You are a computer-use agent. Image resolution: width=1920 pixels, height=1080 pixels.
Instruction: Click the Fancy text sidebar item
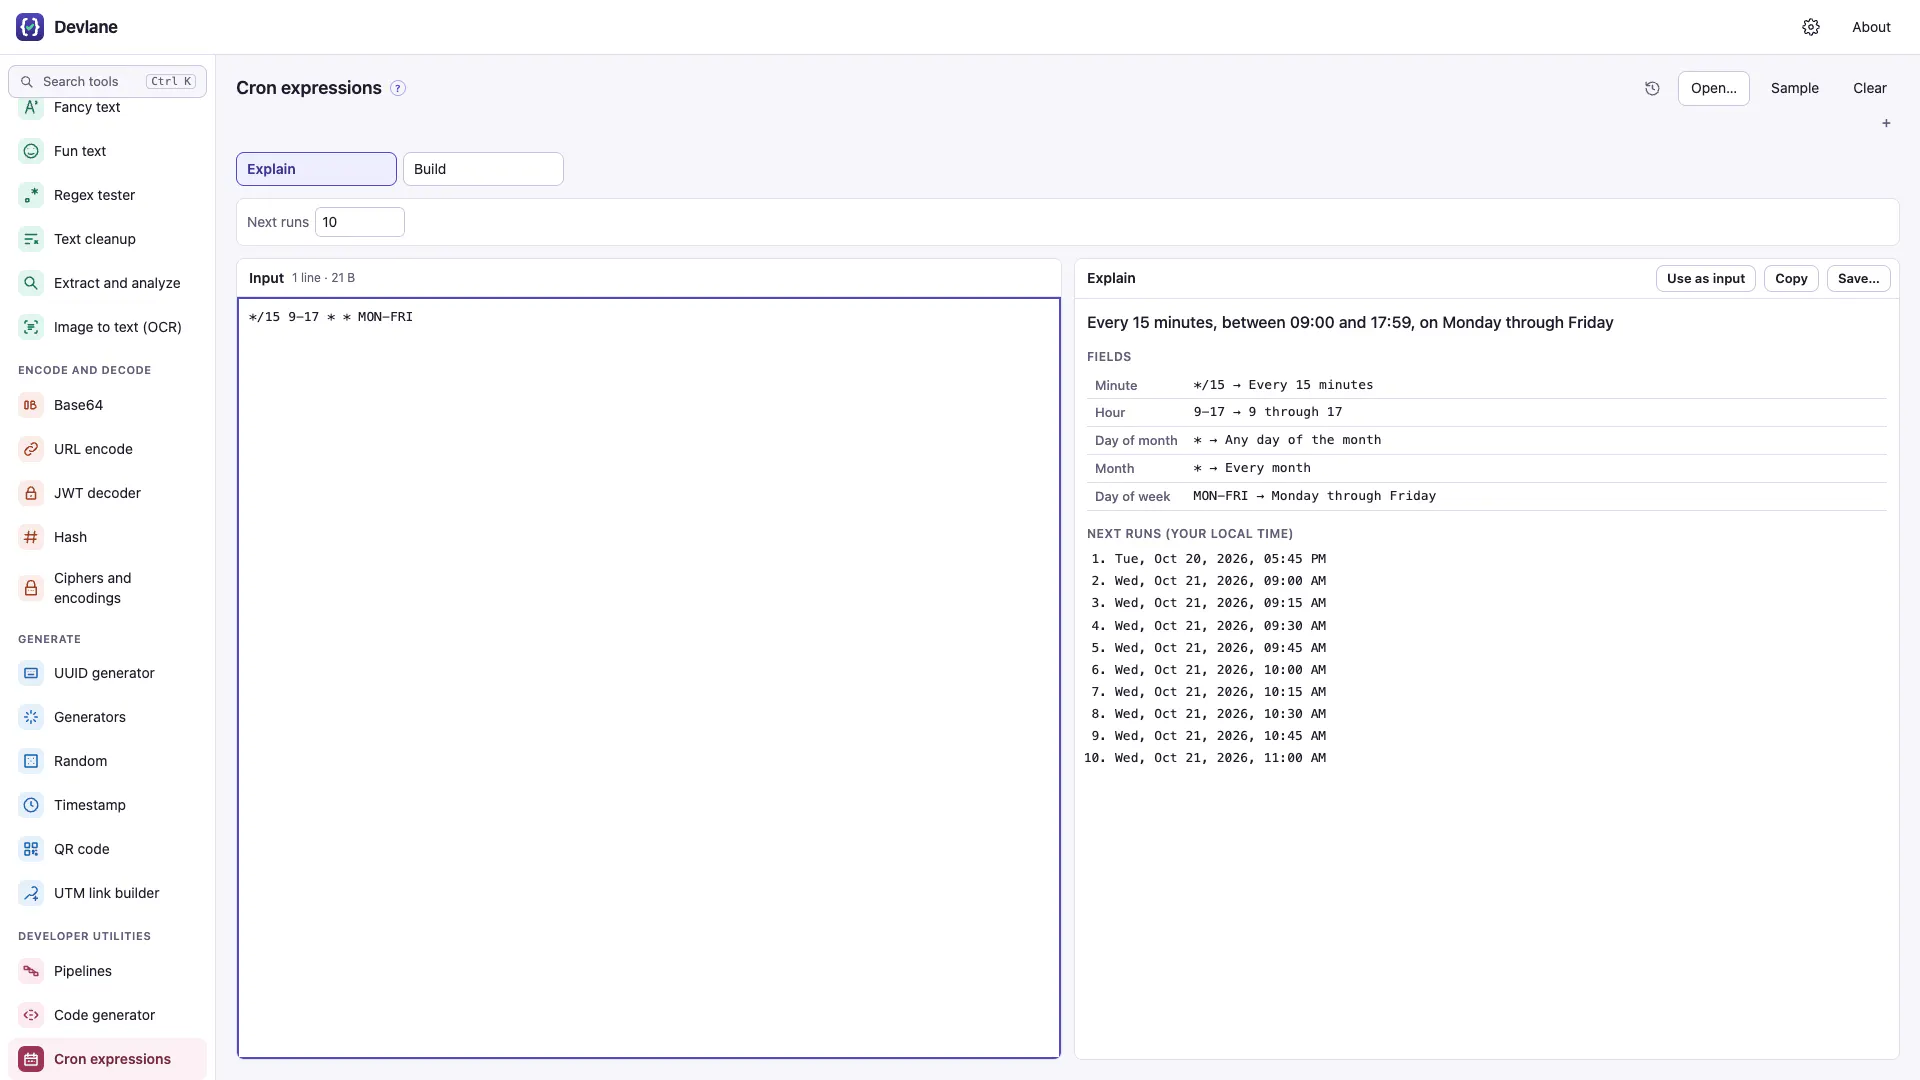pos(107,107)
